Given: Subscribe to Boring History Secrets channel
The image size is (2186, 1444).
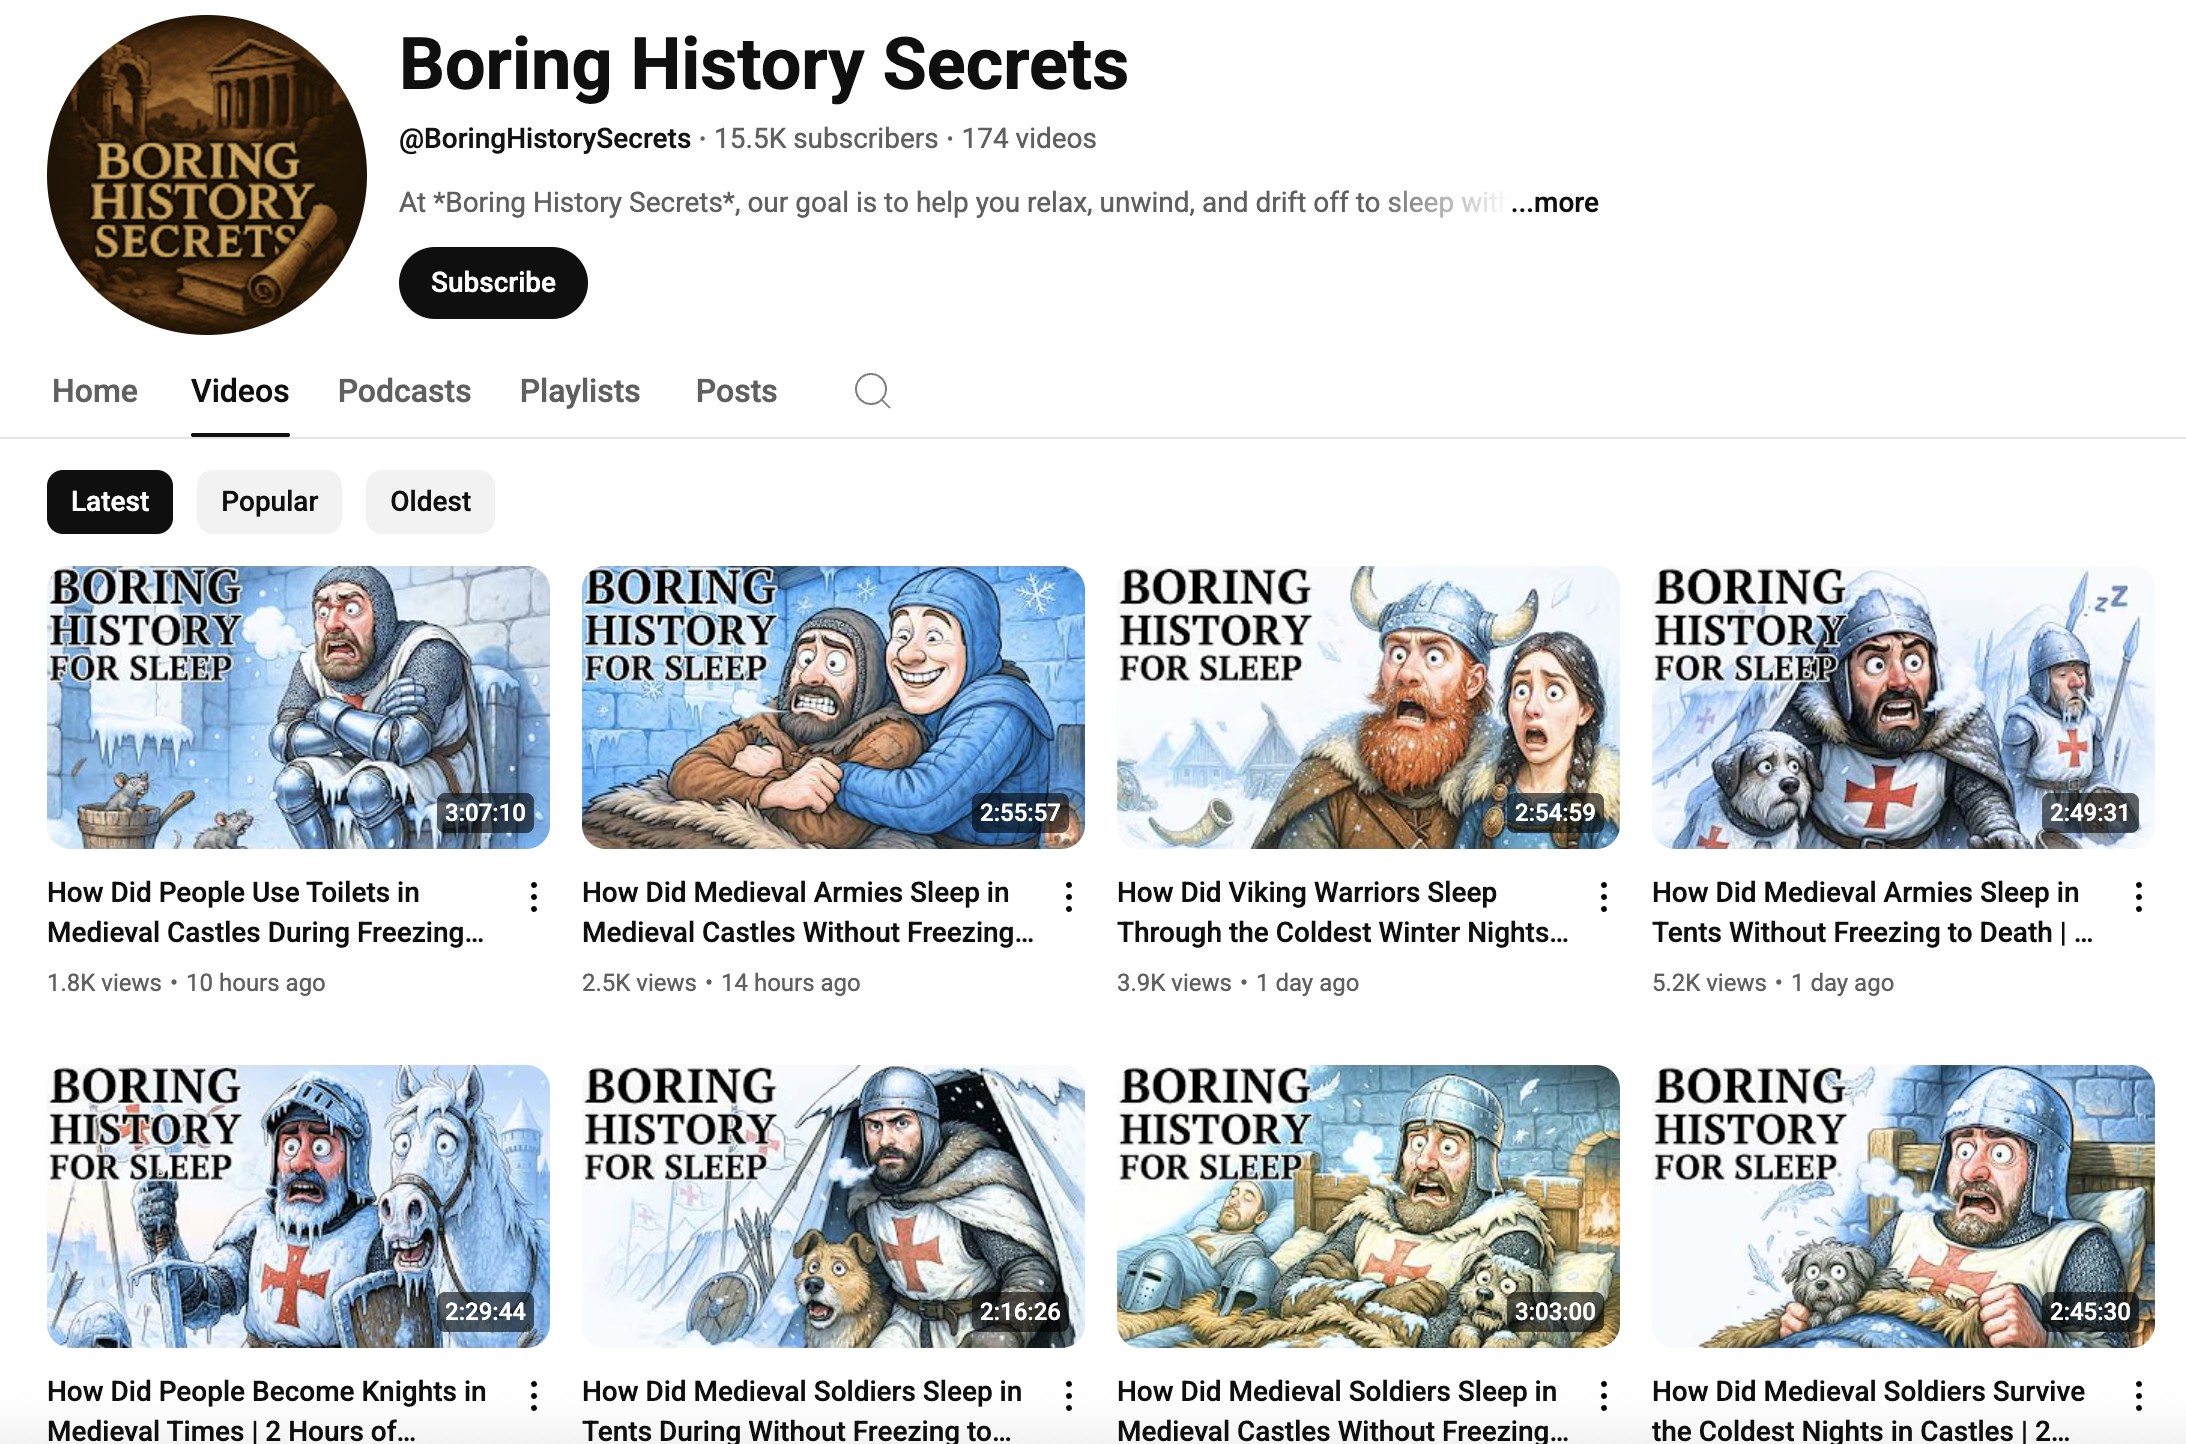Looking at the screenshot, I should click(x=493, y=283).
